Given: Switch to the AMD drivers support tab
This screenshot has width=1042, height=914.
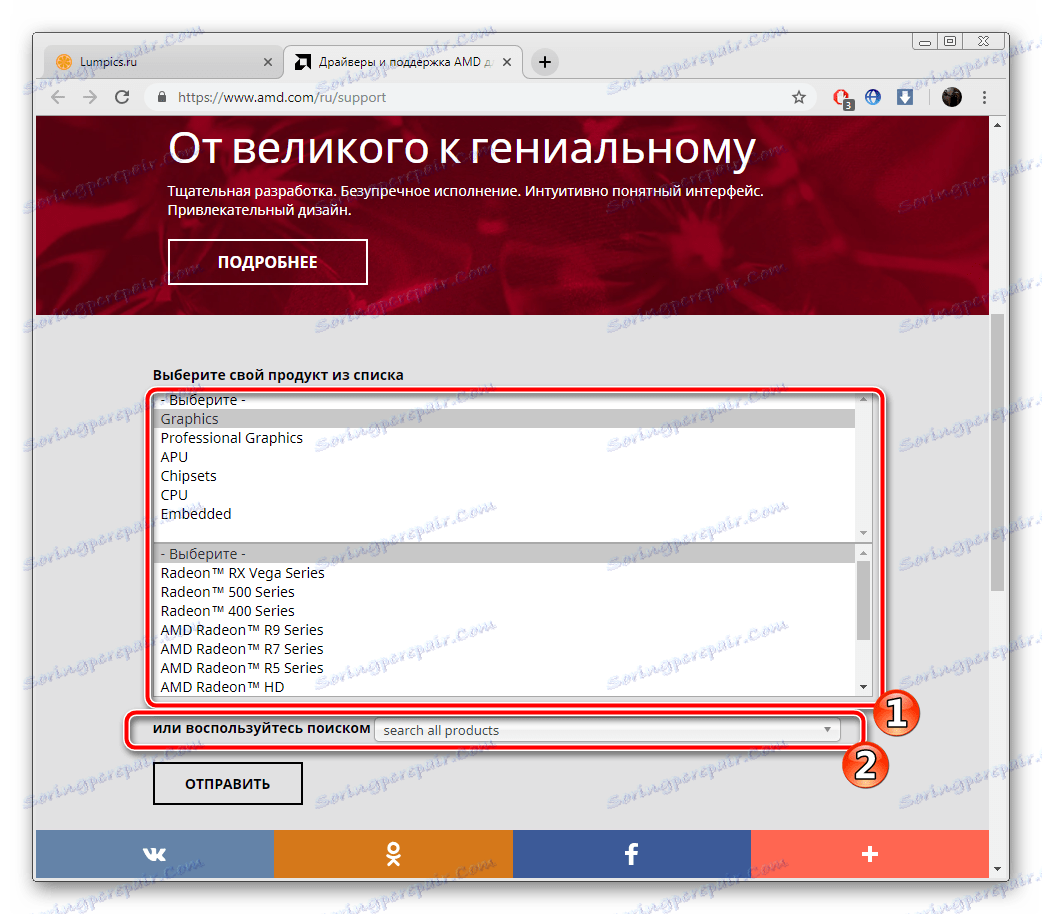Looking at the screenshot, I should tap(390, 61).
